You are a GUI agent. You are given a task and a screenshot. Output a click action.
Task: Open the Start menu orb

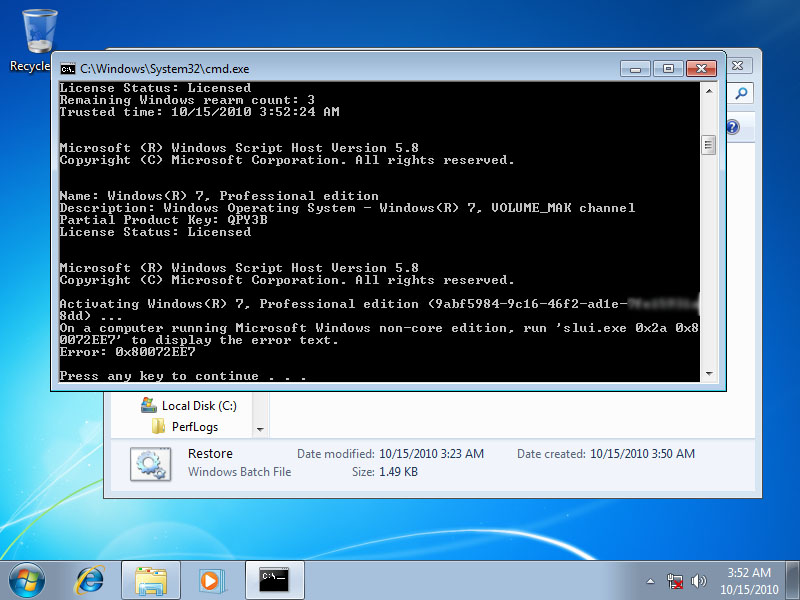[27, 581]
